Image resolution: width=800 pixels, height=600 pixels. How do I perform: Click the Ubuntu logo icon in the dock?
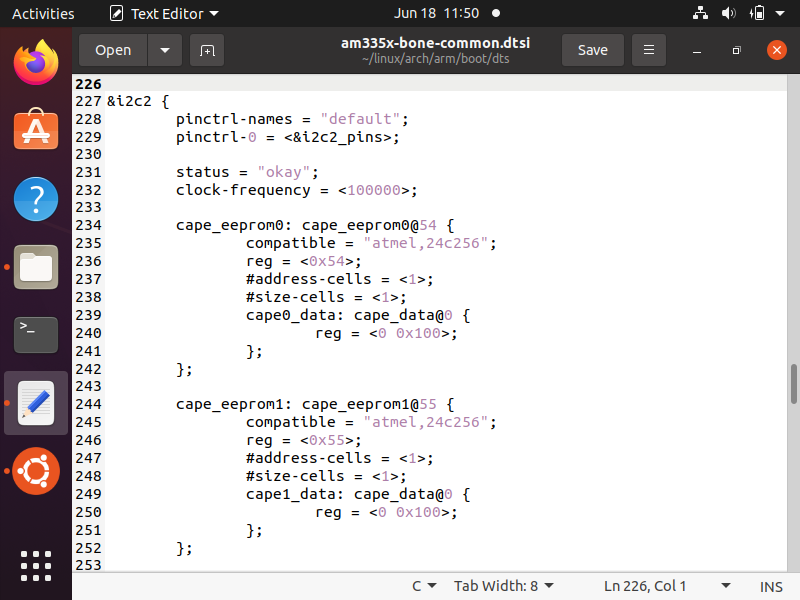click(x=36, y=471)
